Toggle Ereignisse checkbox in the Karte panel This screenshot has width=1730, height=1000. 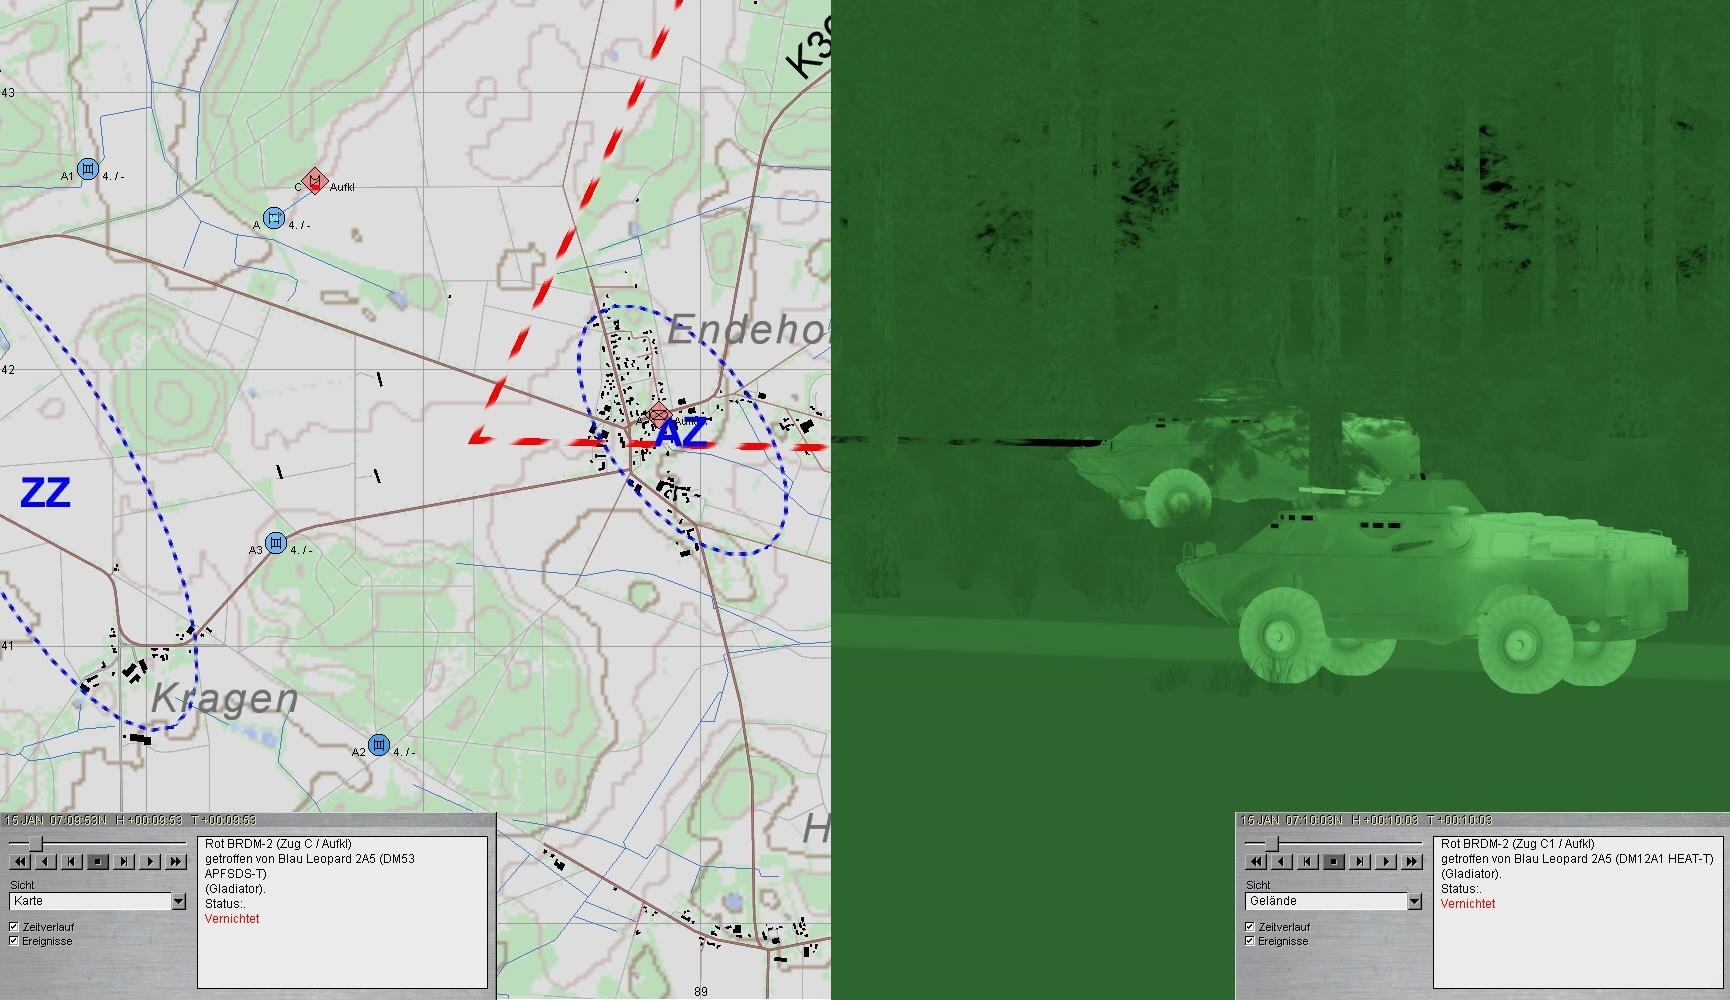point(15,941)
